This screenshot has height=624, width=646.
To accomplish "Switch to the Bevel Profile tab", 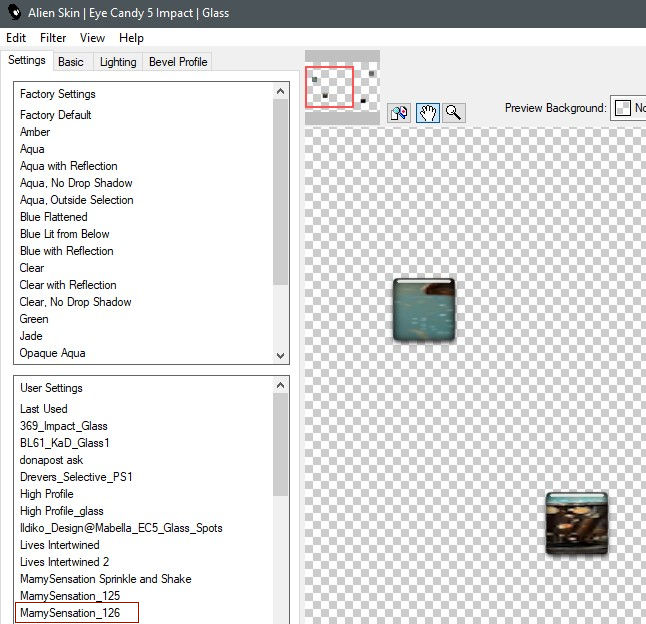I will [178, 62].
